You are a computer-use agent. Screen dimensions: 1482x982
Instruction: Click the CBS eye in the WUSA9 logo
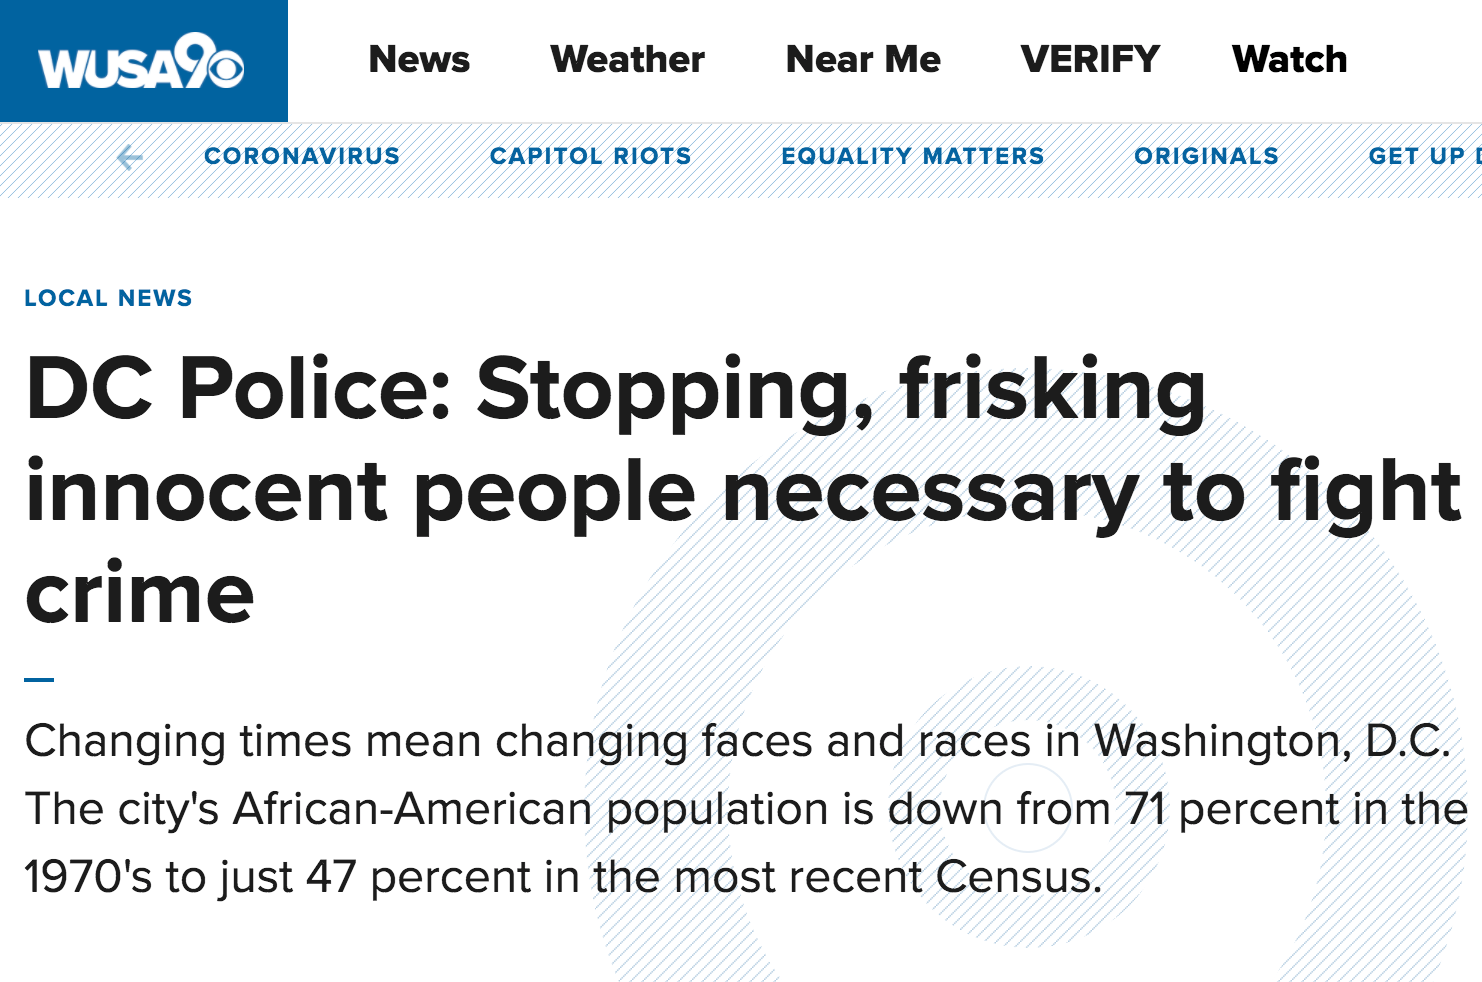[x=227, y=67]
